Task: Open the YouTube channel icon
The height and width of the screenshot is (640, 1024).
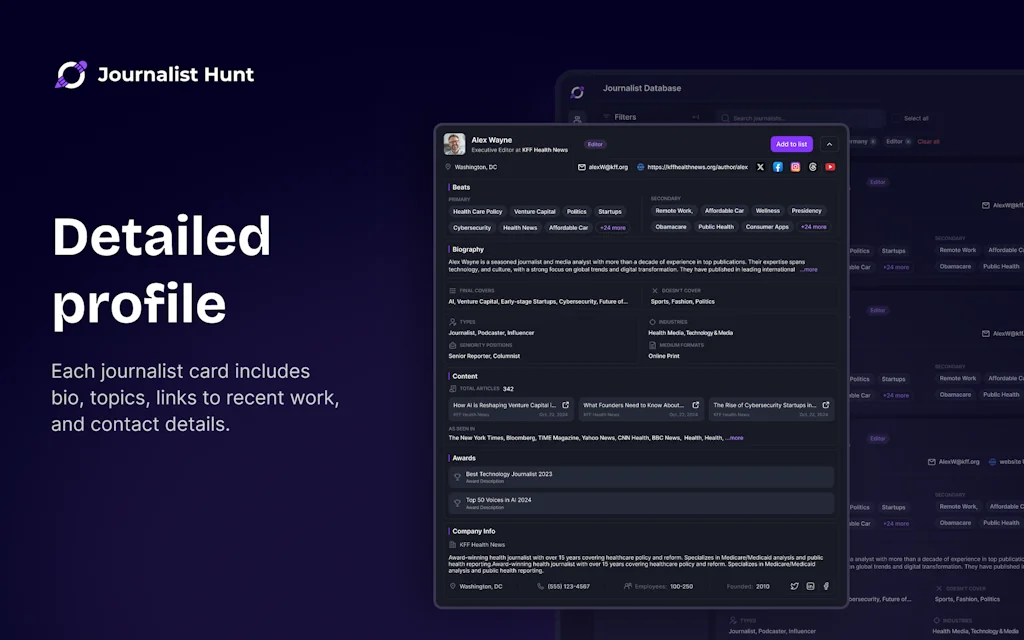Action: click(x=830, y=167)
